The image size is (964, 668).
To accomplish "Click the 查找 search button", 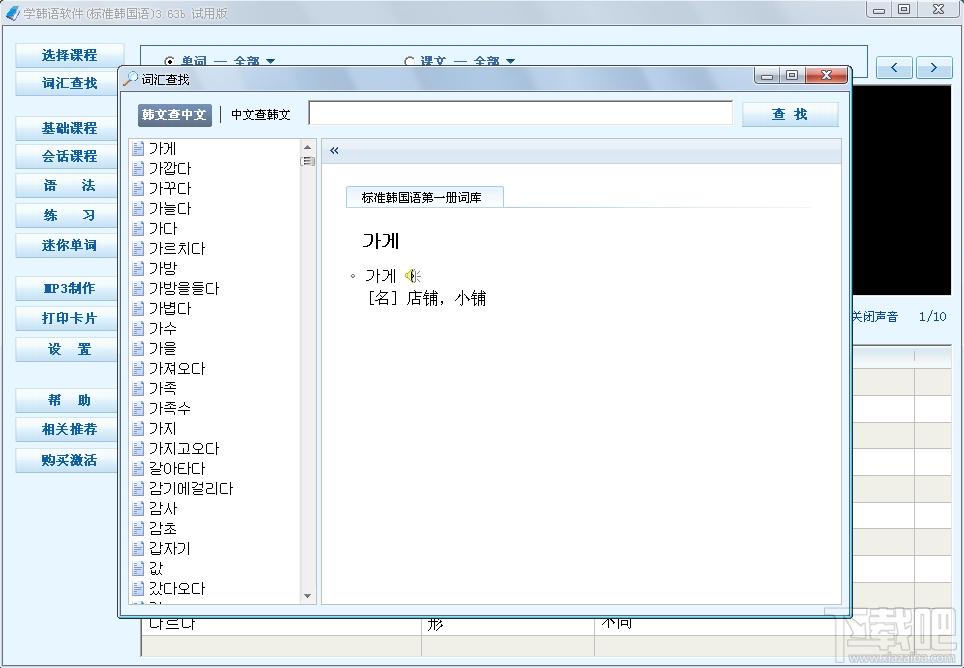I will [790, 114].
